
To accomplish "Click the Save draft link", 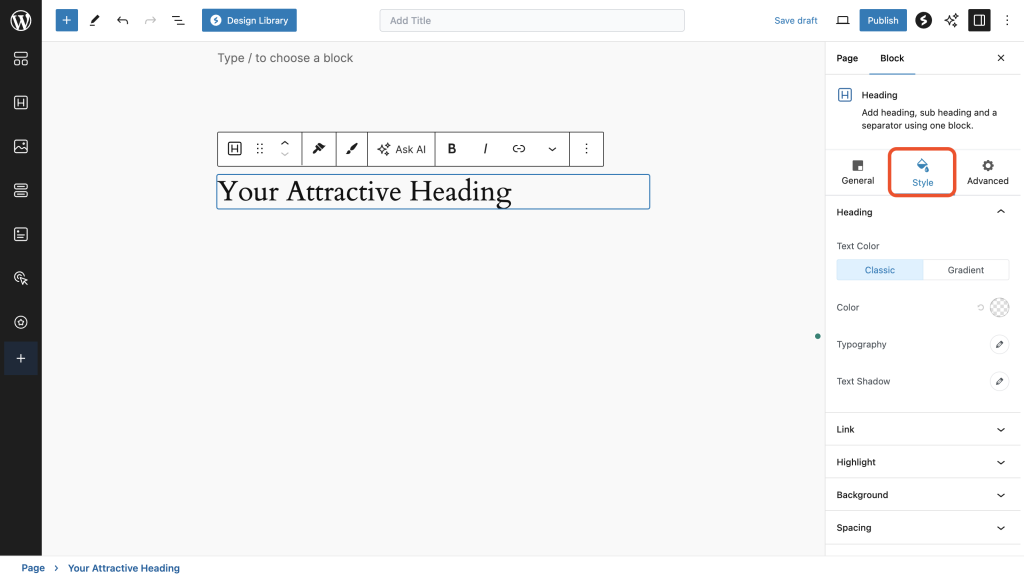I will (796, 20).
